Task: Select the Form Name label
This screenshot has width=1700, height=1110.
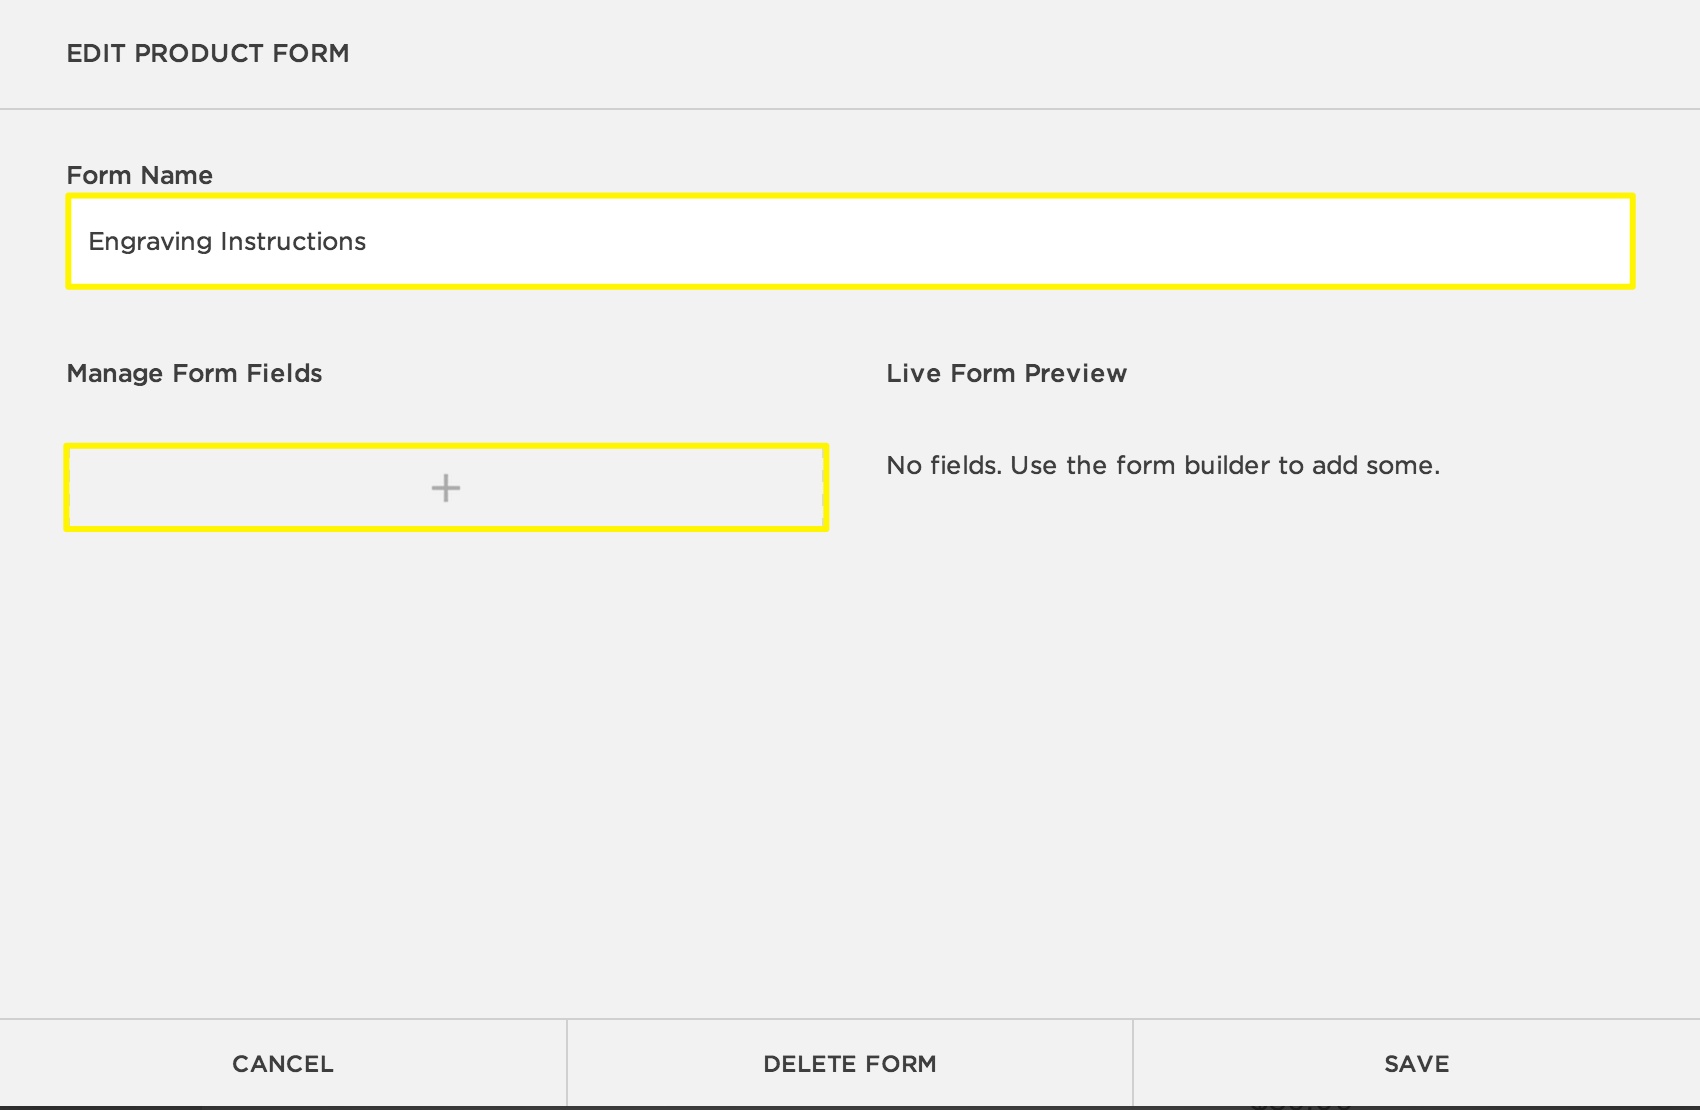Action: point(139,175)
